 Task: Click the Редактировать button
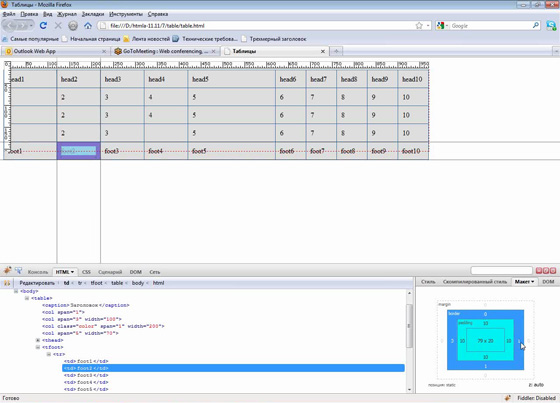(37, 283)
